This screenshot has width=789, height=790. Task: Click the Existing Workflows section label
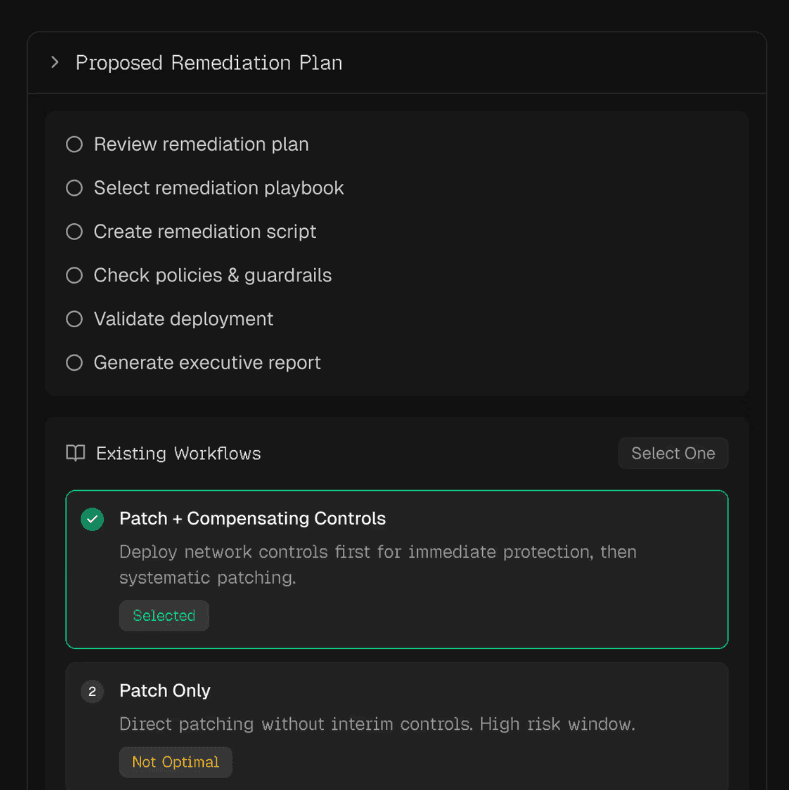click(x=178, y=453)
